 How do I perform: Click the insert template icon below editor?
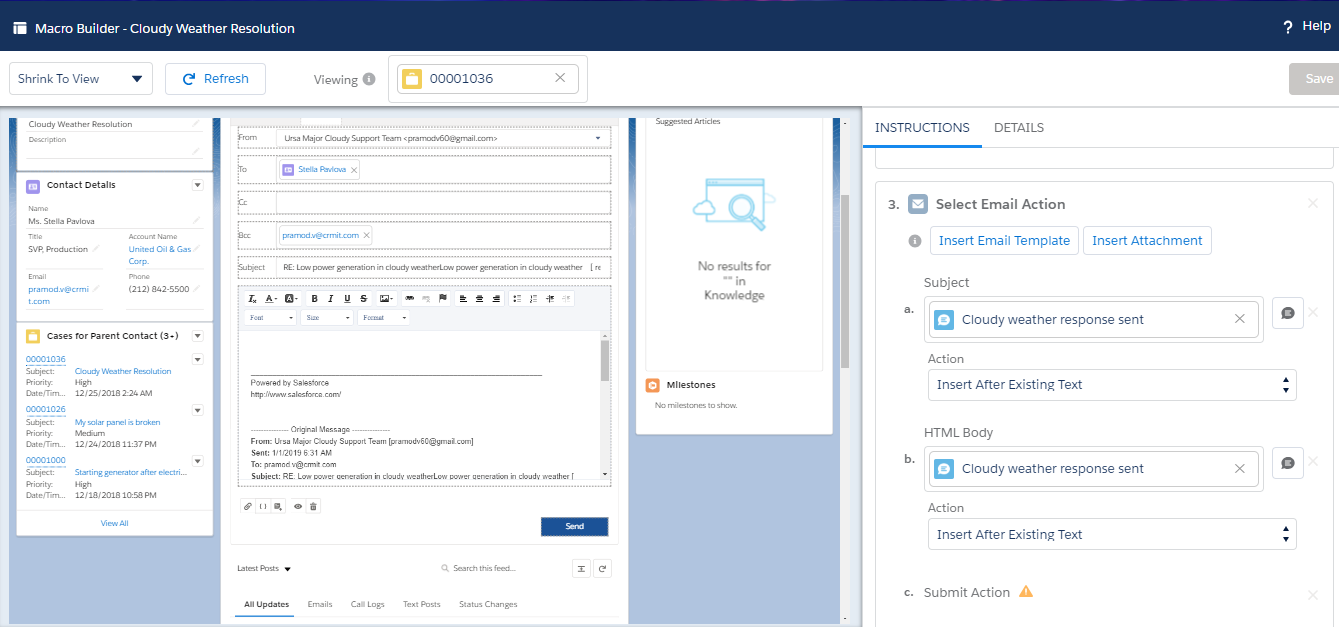(278, 506)
